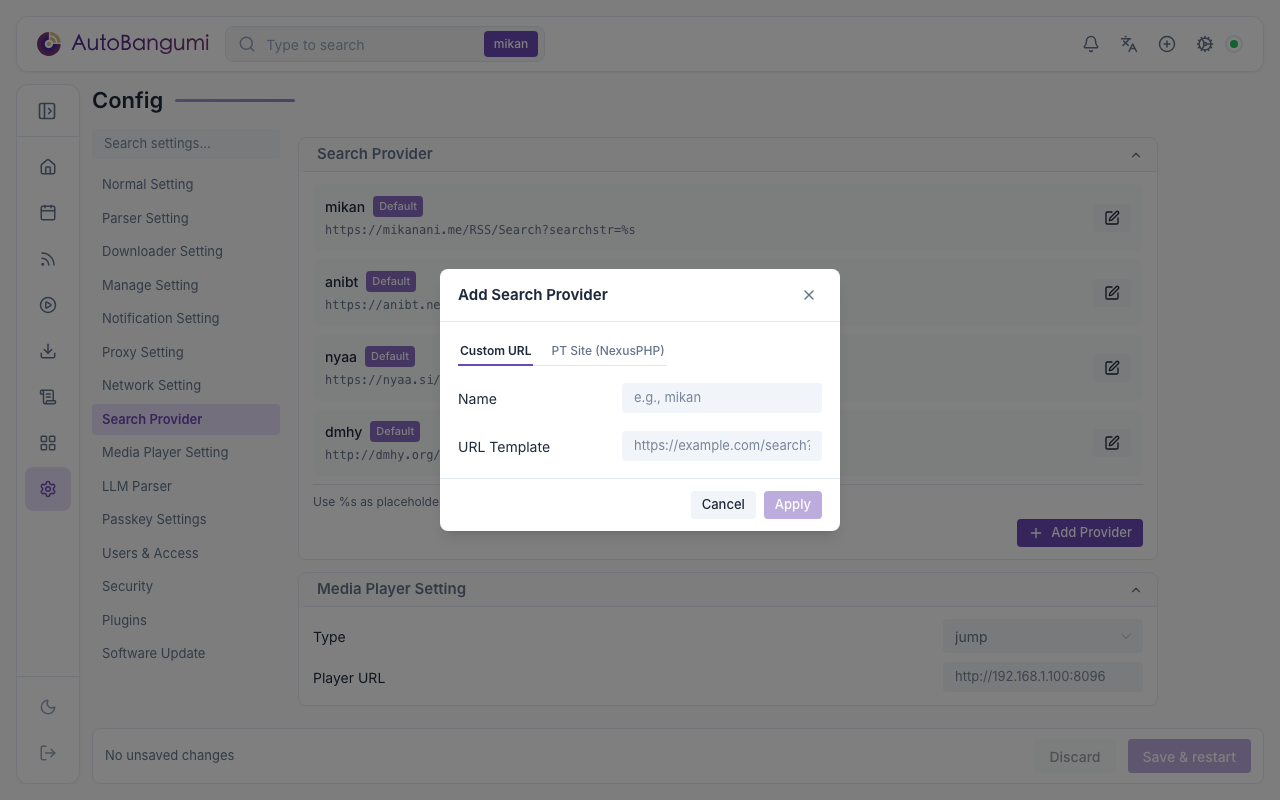Screen dimensions: 1280x800
Task: Focus the provider Name input field
Action: coord(722,398)
